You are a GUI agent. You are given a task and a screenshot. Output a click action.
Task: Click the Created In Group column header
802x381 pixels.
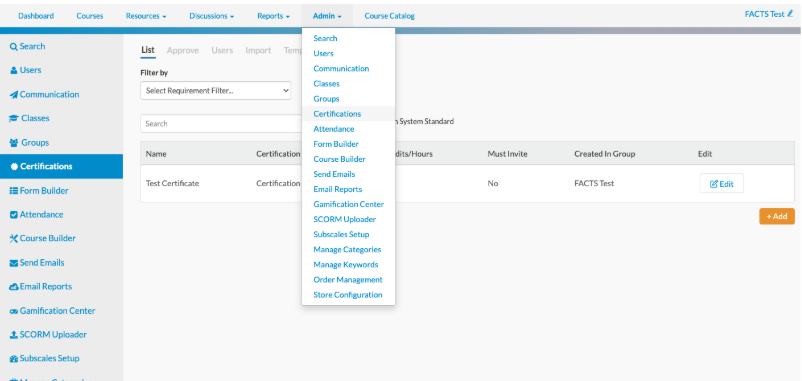tap(604, 154)
